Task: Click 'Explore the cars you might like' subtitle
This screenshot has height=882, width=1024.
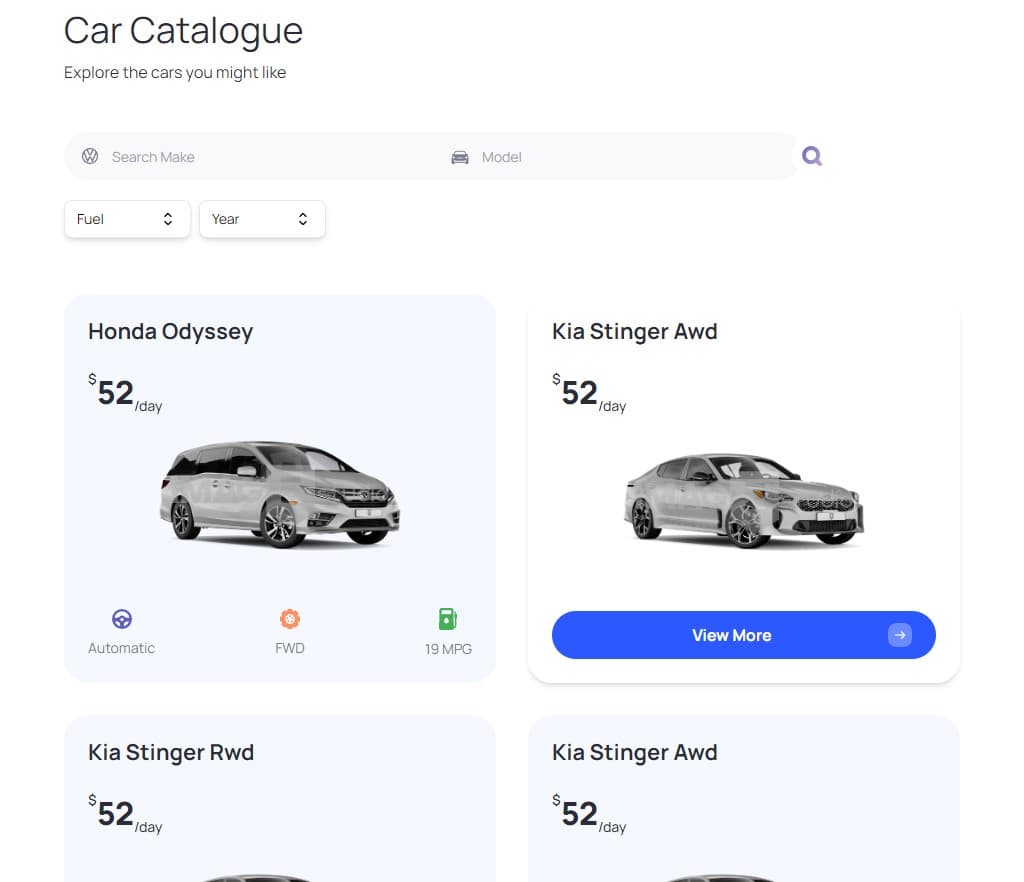Action: click(175, 72)
